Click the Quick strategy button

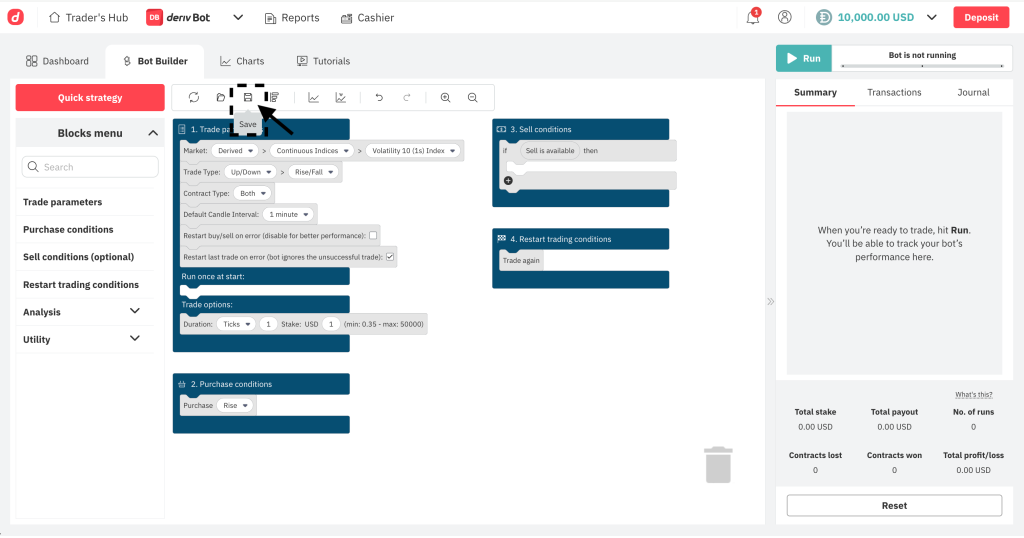(90, 98)
